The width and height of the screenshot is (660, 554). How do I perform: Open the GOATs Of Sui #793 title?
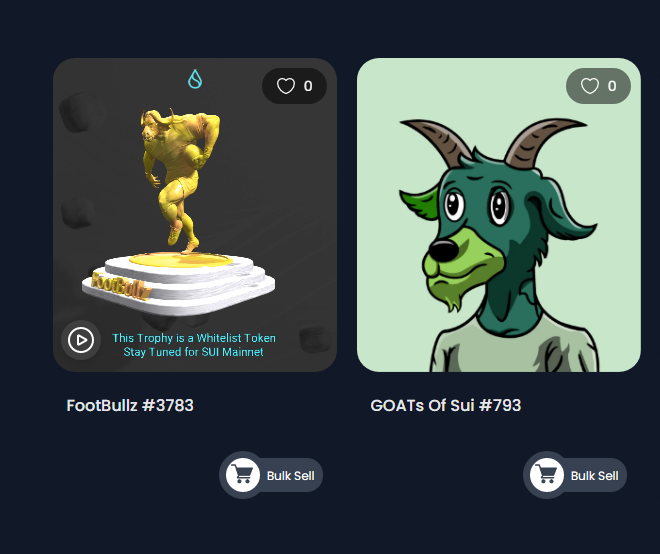tap(446, 405)
